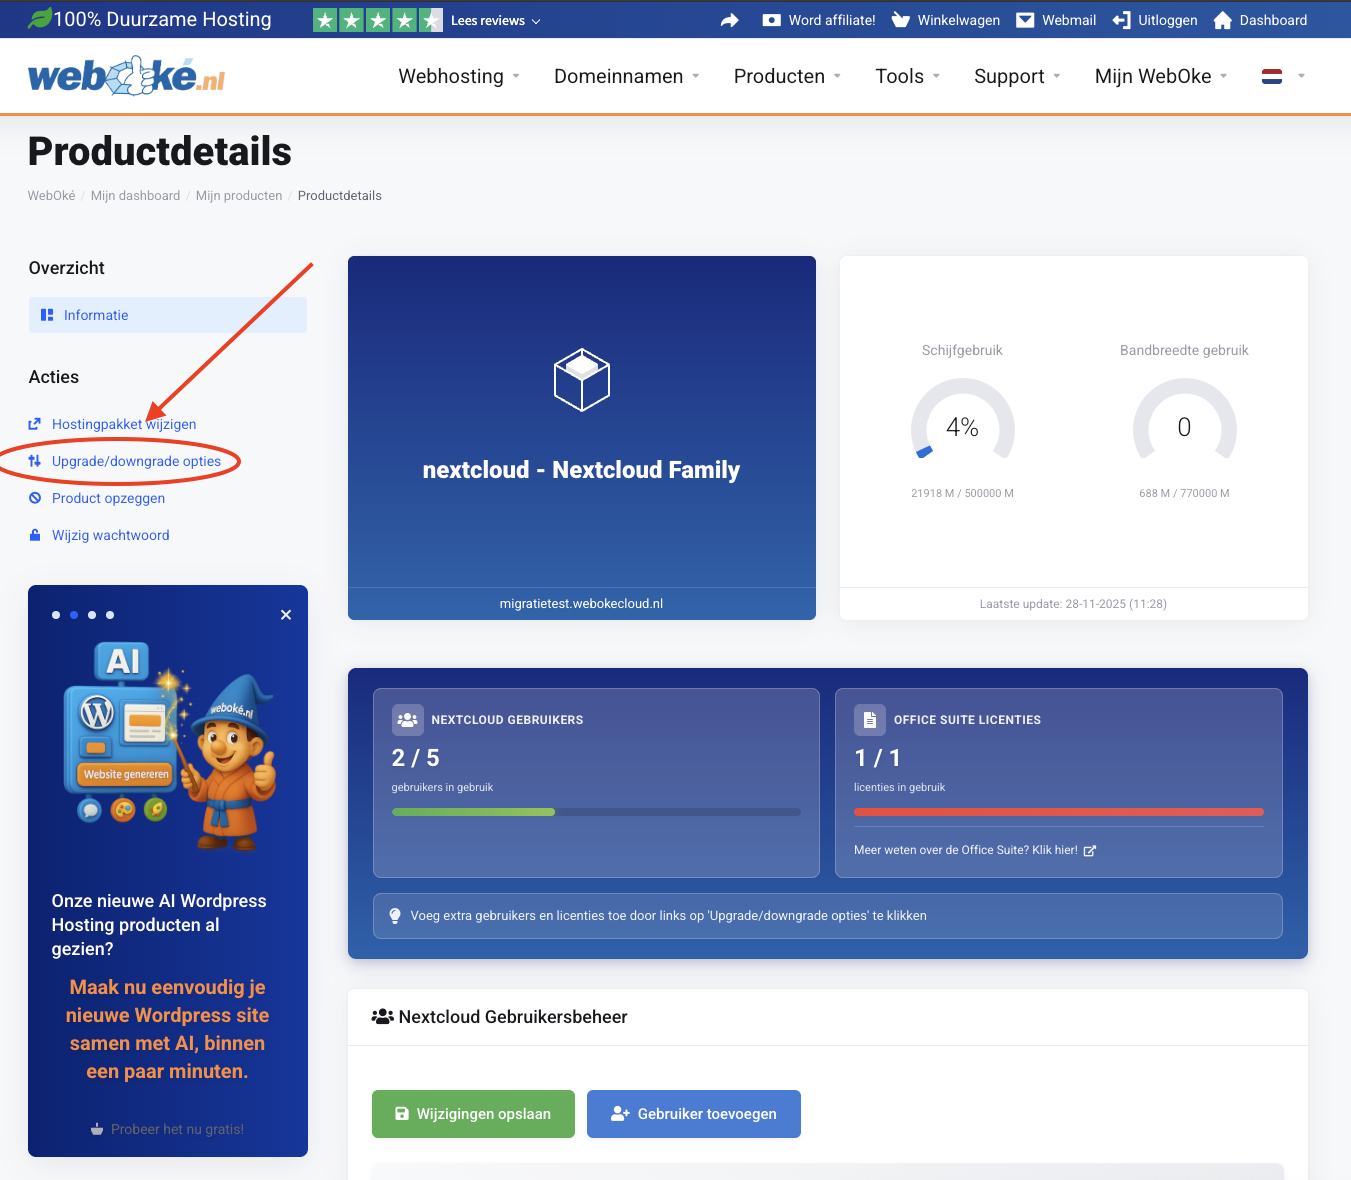Click the Laatste update timestamp text
1351x1180 pixels.
pyautogui.click(x=1073, y=604)
